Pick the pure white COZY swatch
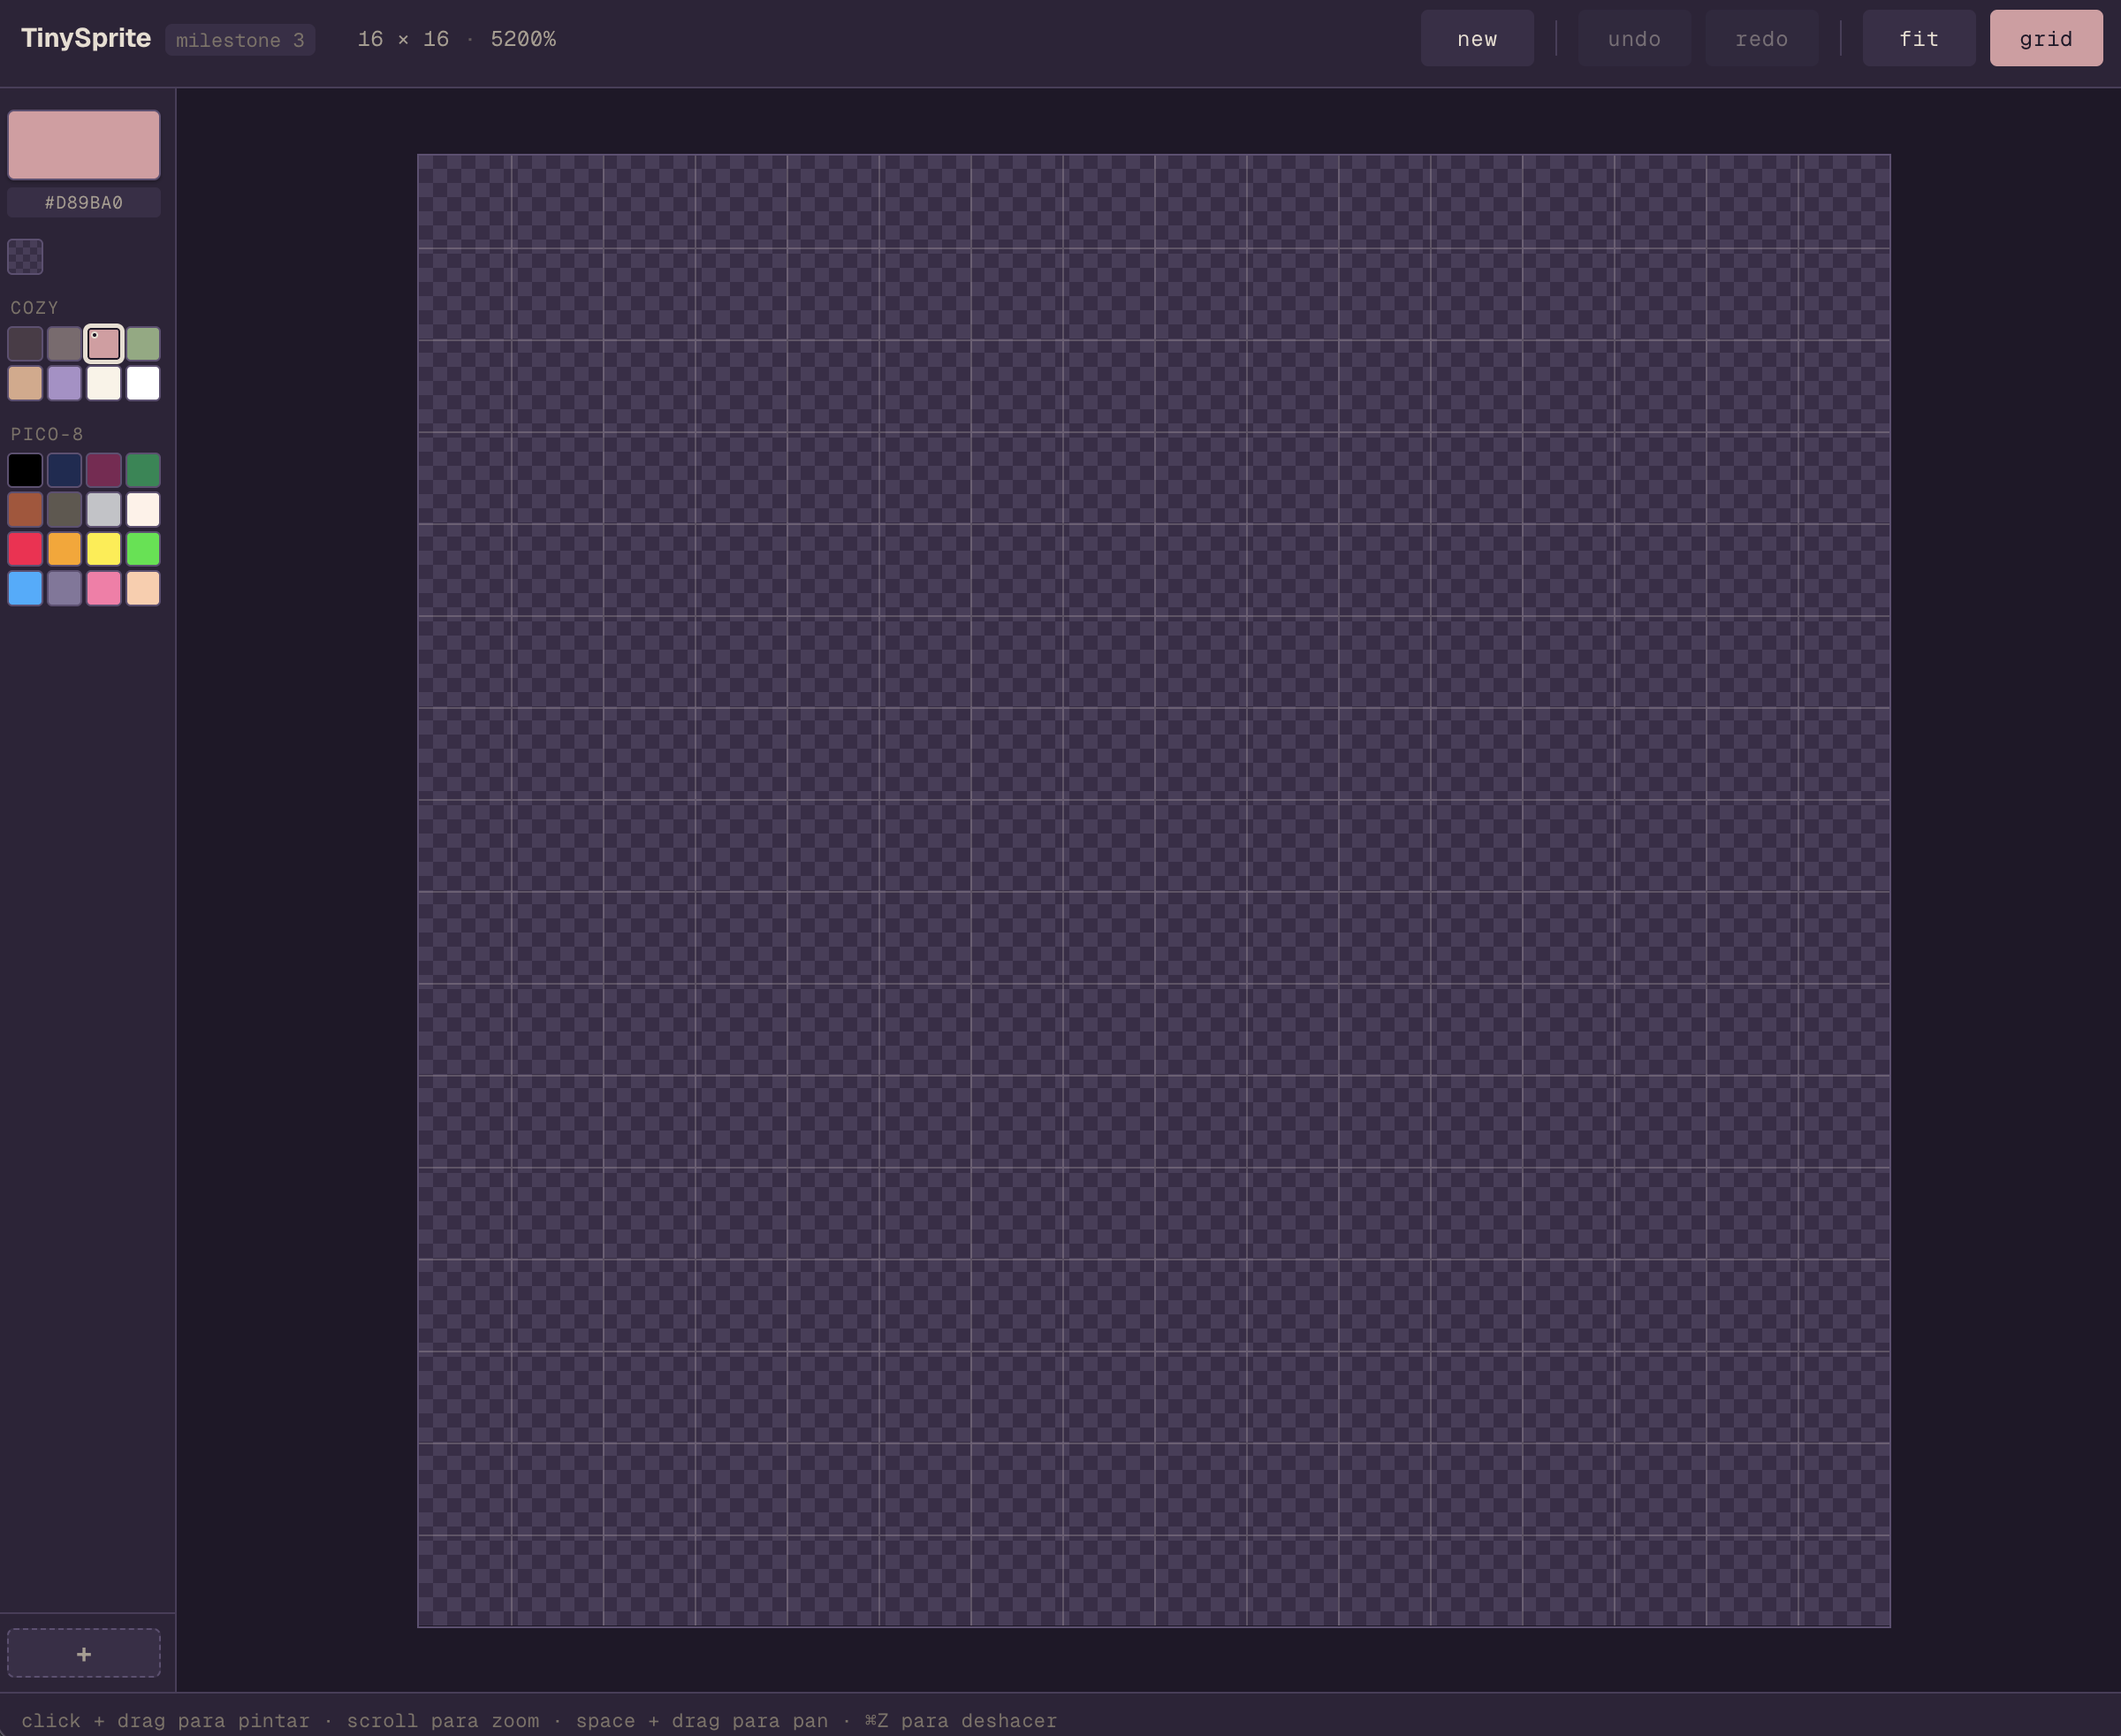The width and height of the screenshot is (2121, 1736). (143, 383)
